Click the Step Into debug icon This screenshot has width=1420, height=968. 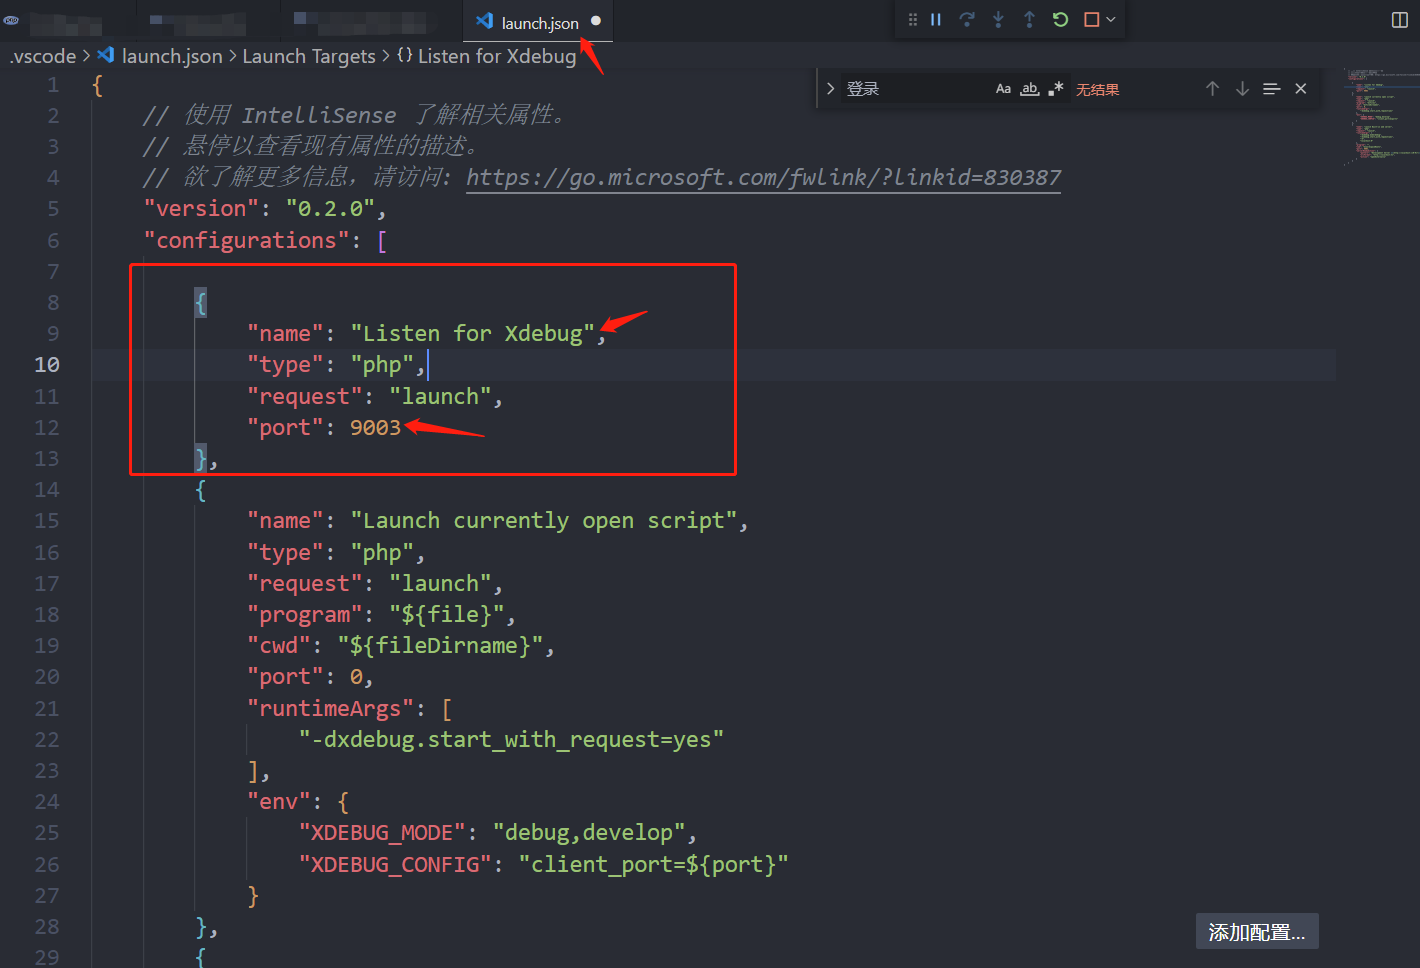(998, 19)
